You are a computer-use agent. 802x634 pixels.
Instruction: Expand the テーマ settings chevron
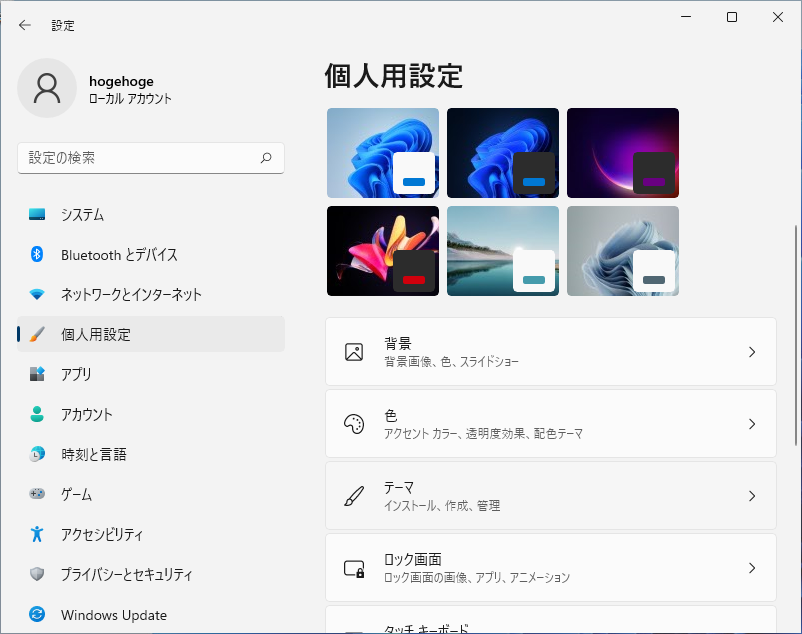click(x=752, y=496)
